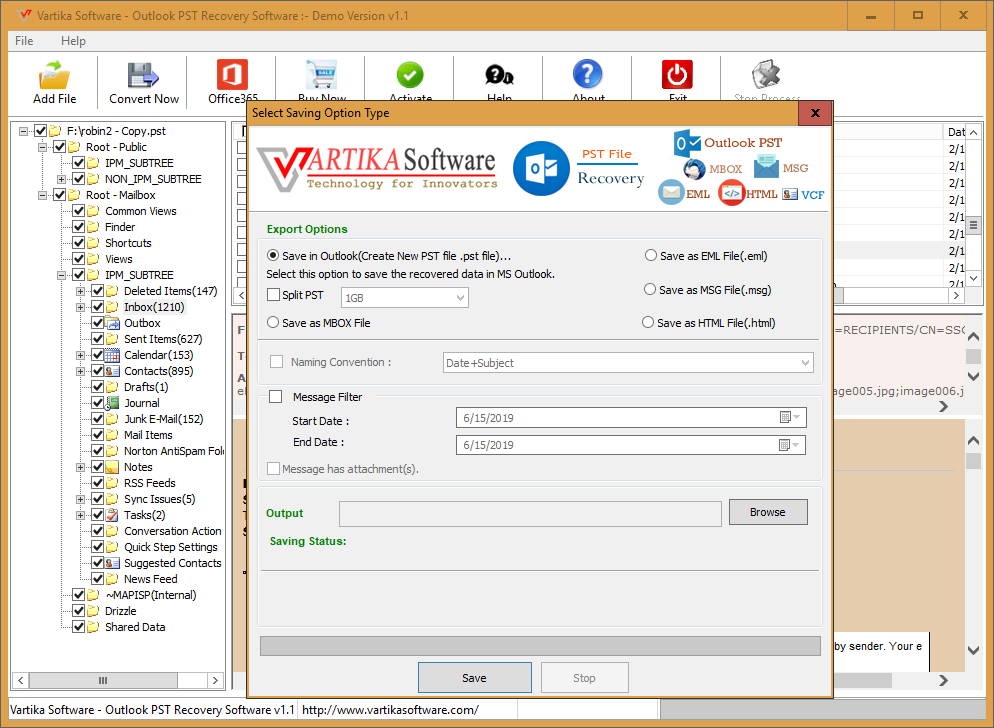The width and height of the screenshot is (994, 728).
Task: Click the Journal folder icon in tree
Action: click(112, 403)
